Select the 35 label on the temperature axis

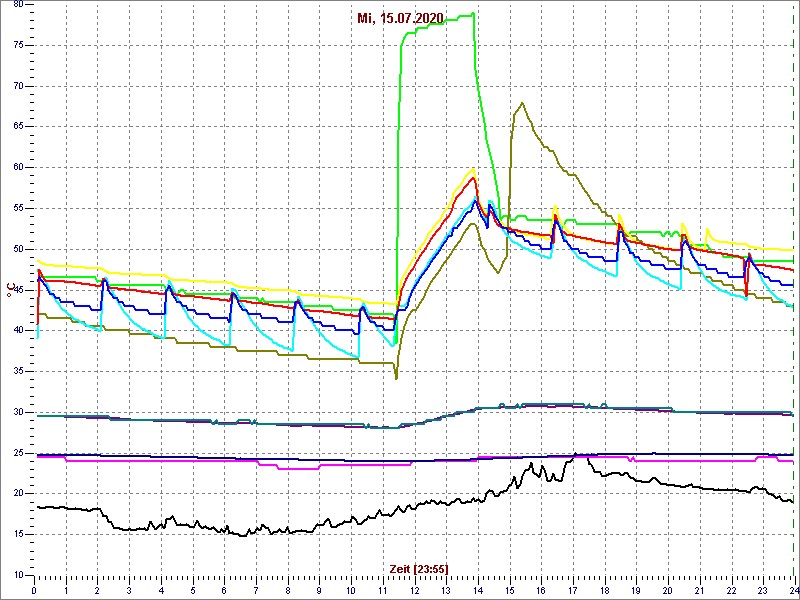[x=18, y=371]
